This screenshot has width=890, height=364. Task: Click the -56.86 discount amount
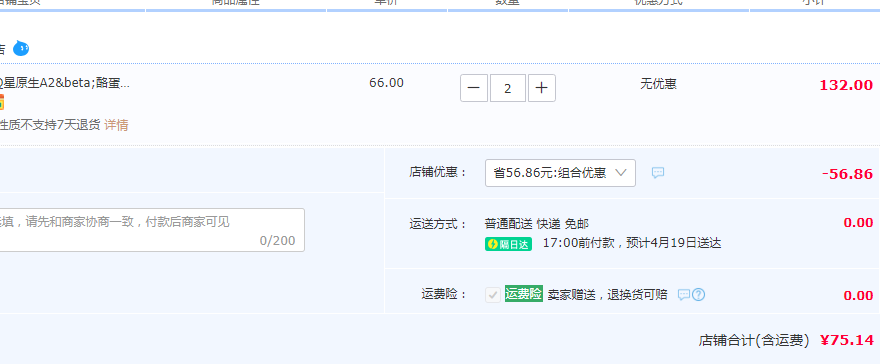tap(847, 174)
